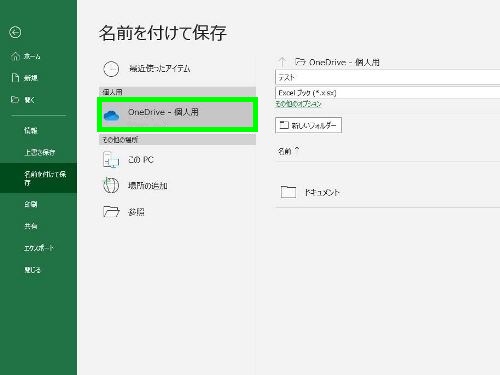Click the recent items clock icon
Viewport: 500px width, 375px height.
click(x=111, y=69)
